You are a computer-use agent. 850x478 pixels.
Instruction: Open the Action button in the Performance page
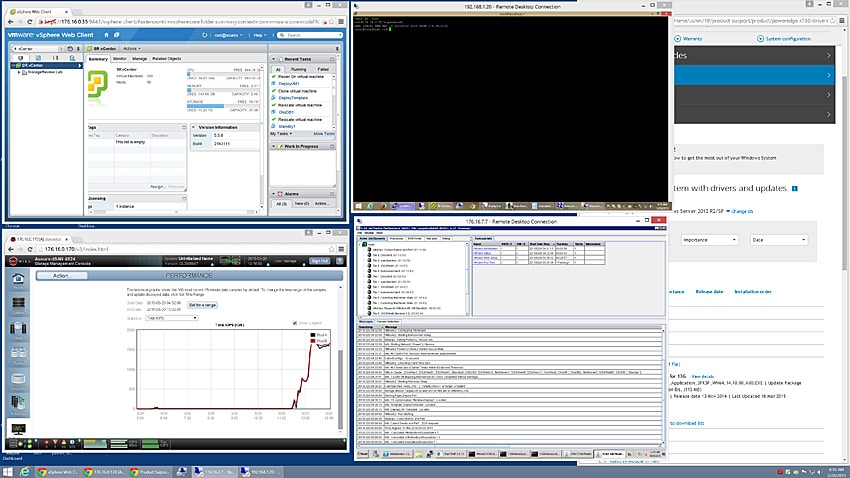coord(61,276)
